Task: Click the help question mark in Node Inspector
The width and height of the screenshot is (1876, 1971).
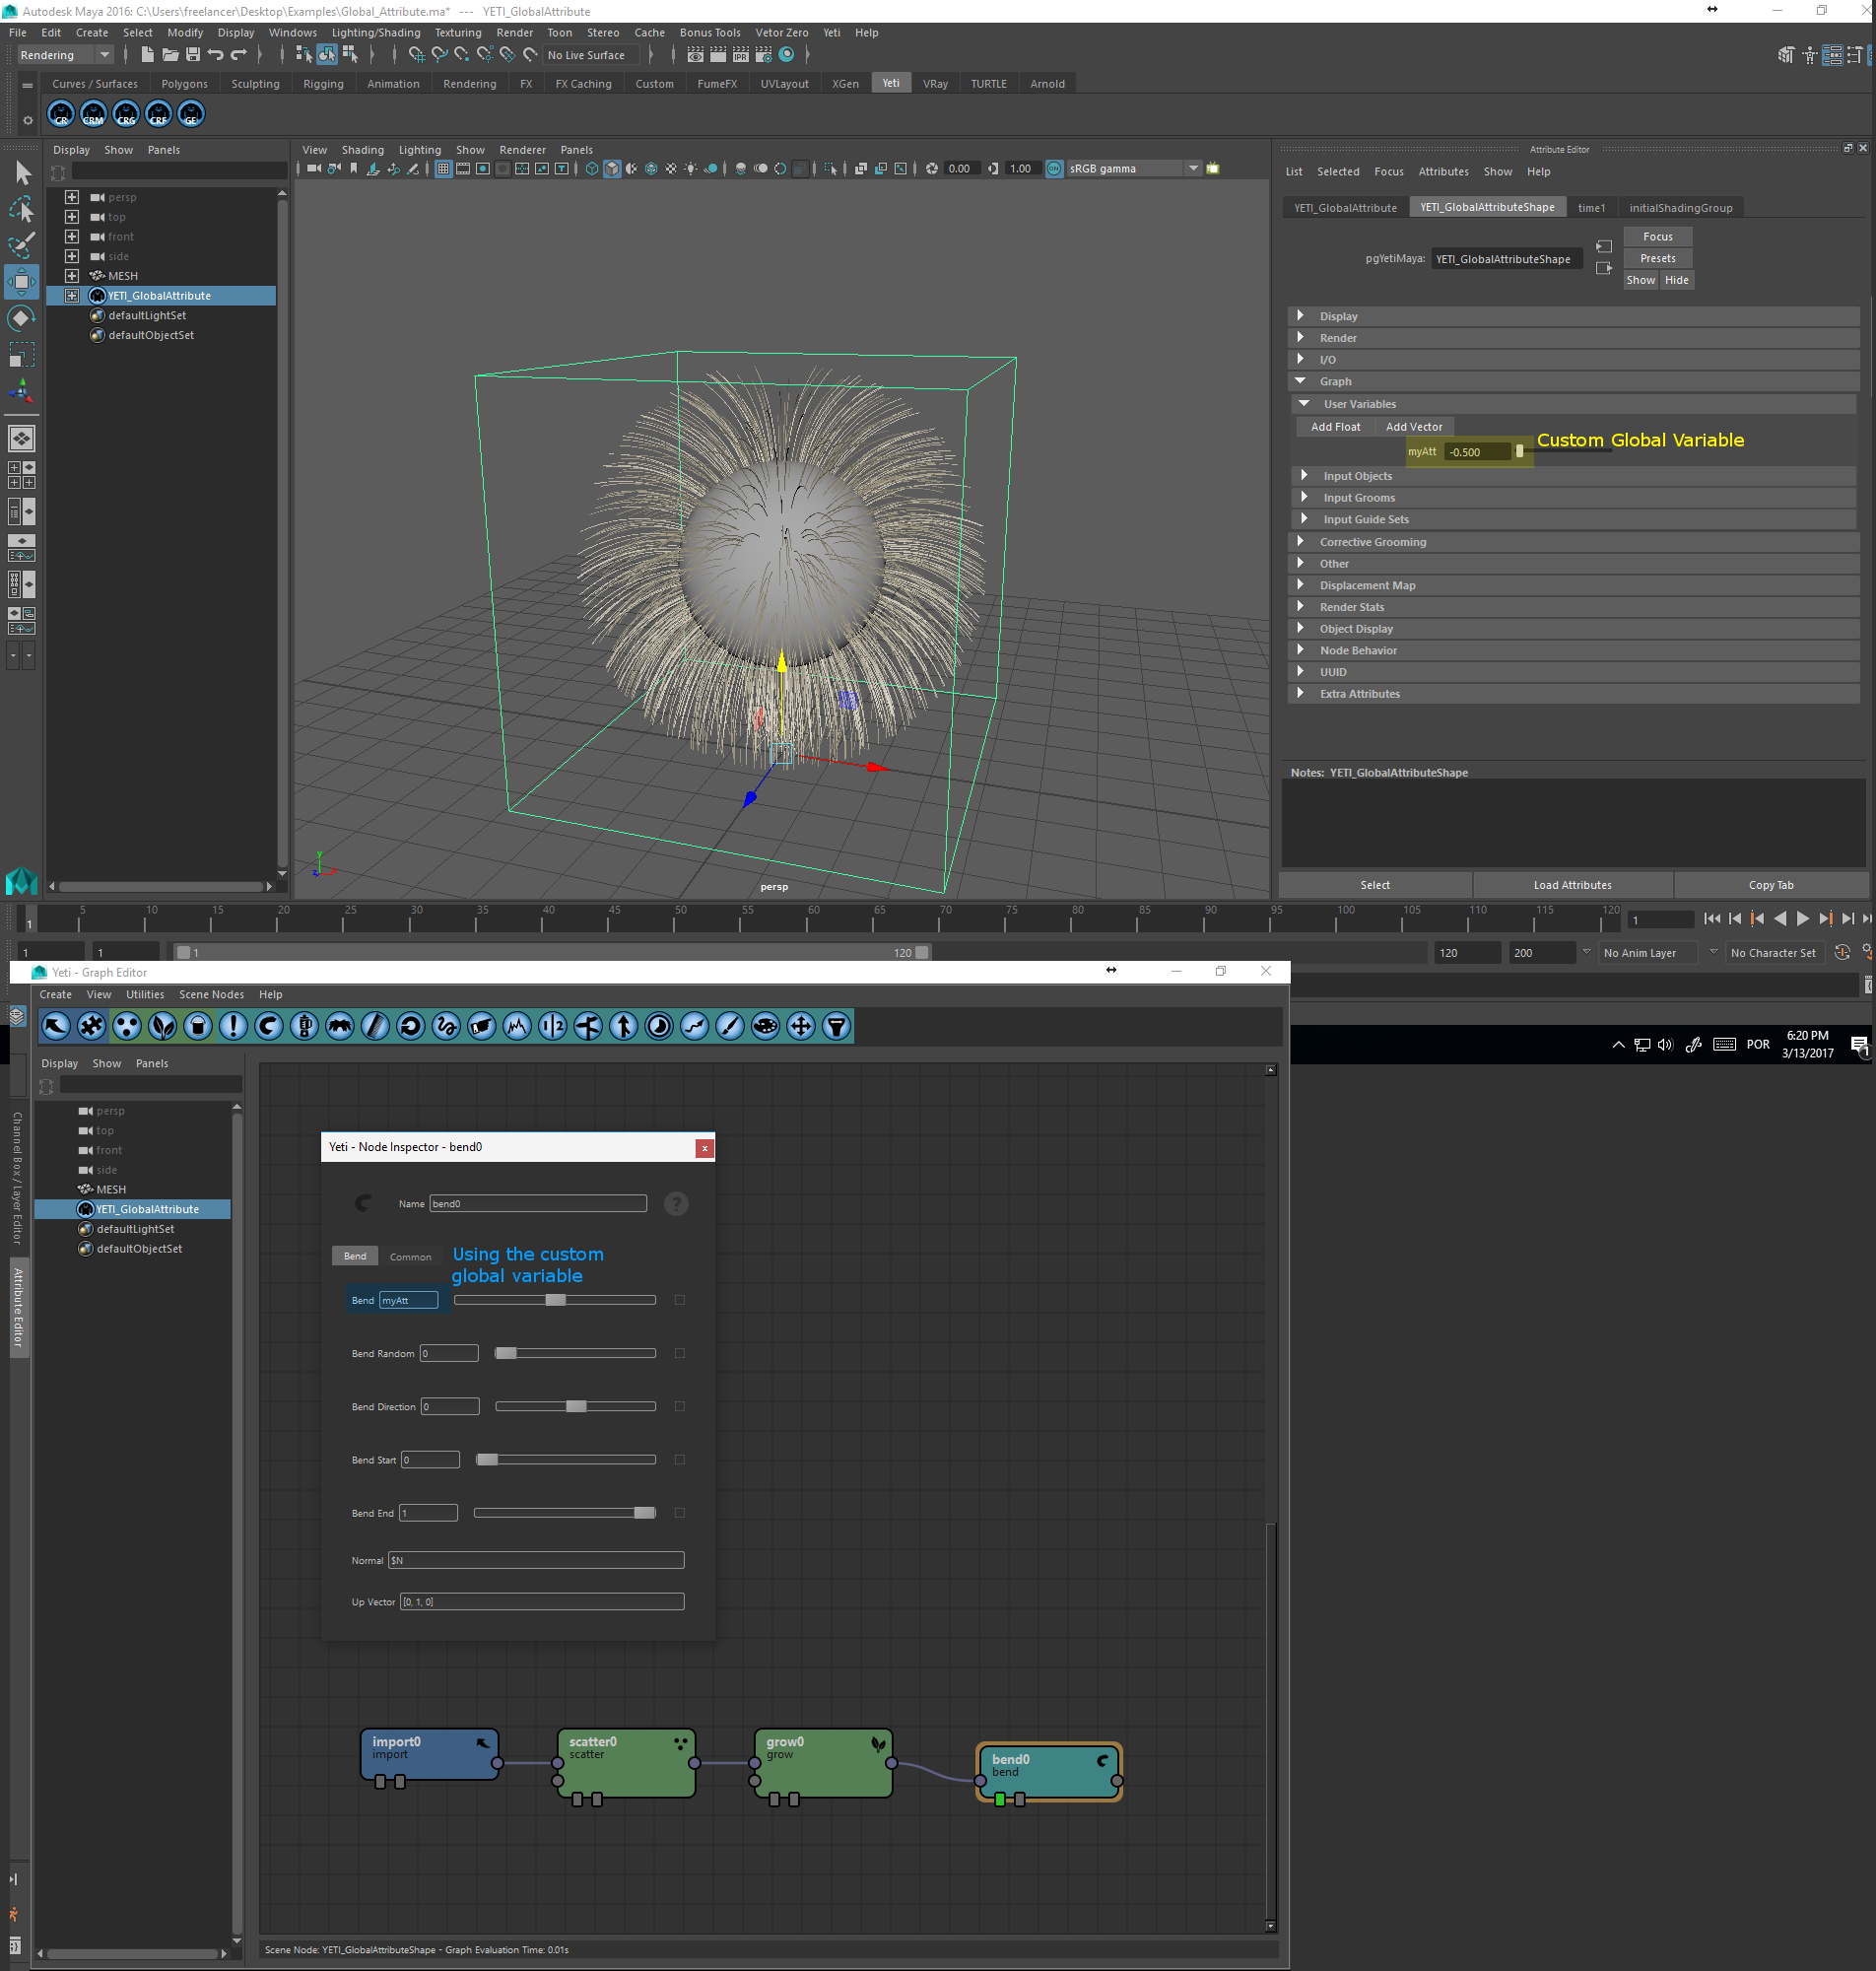Action: coord(676,1204)
